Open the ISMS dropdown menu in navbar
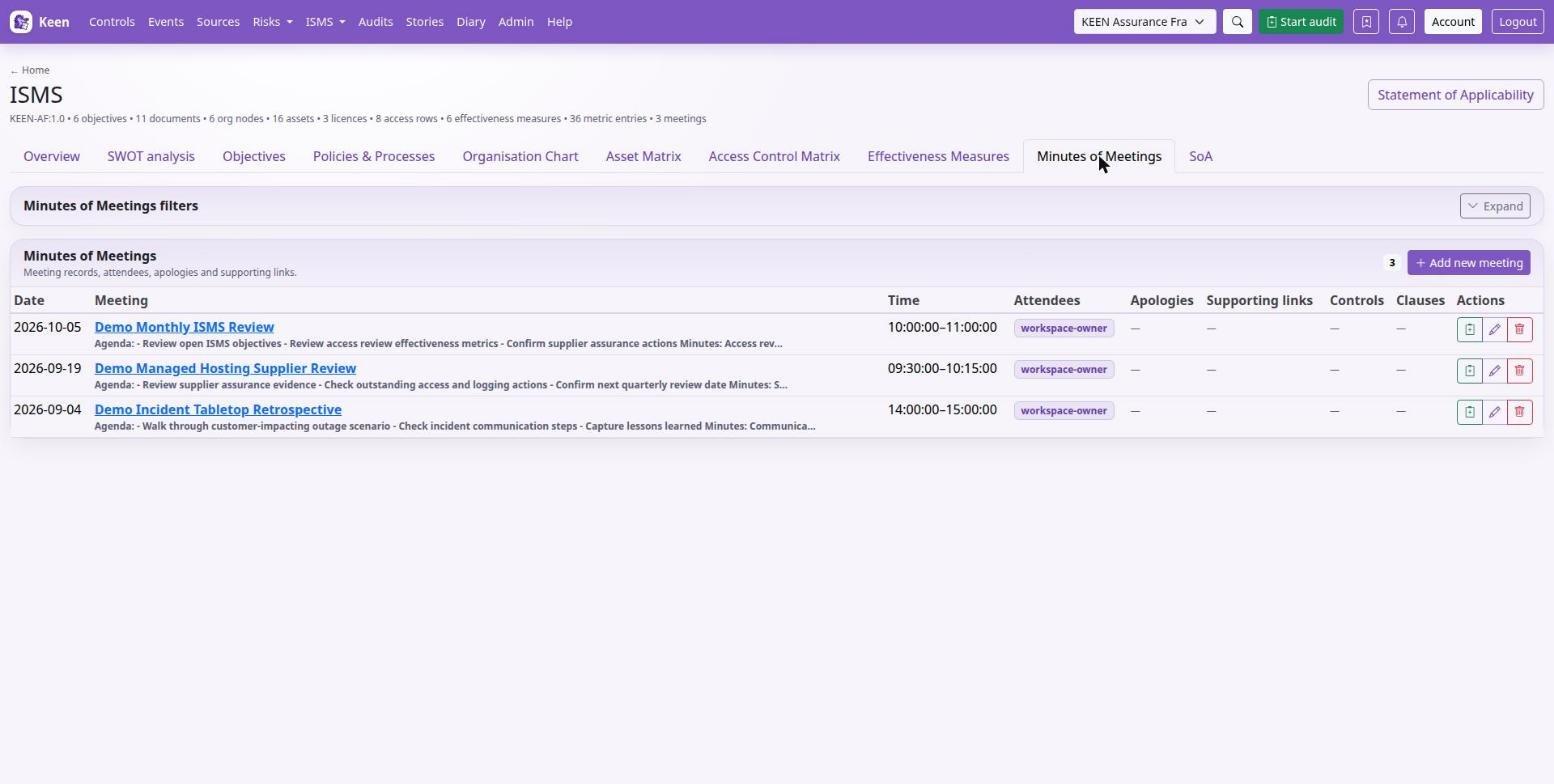Screen dimensions: 1554x784 point(325,22)
